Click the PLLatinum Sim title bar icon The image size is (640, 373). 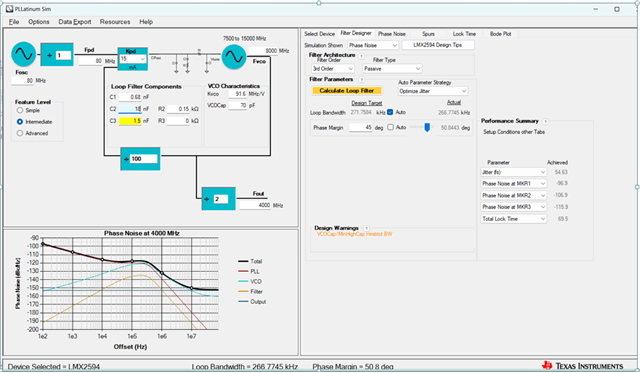[x=10, y=9]
